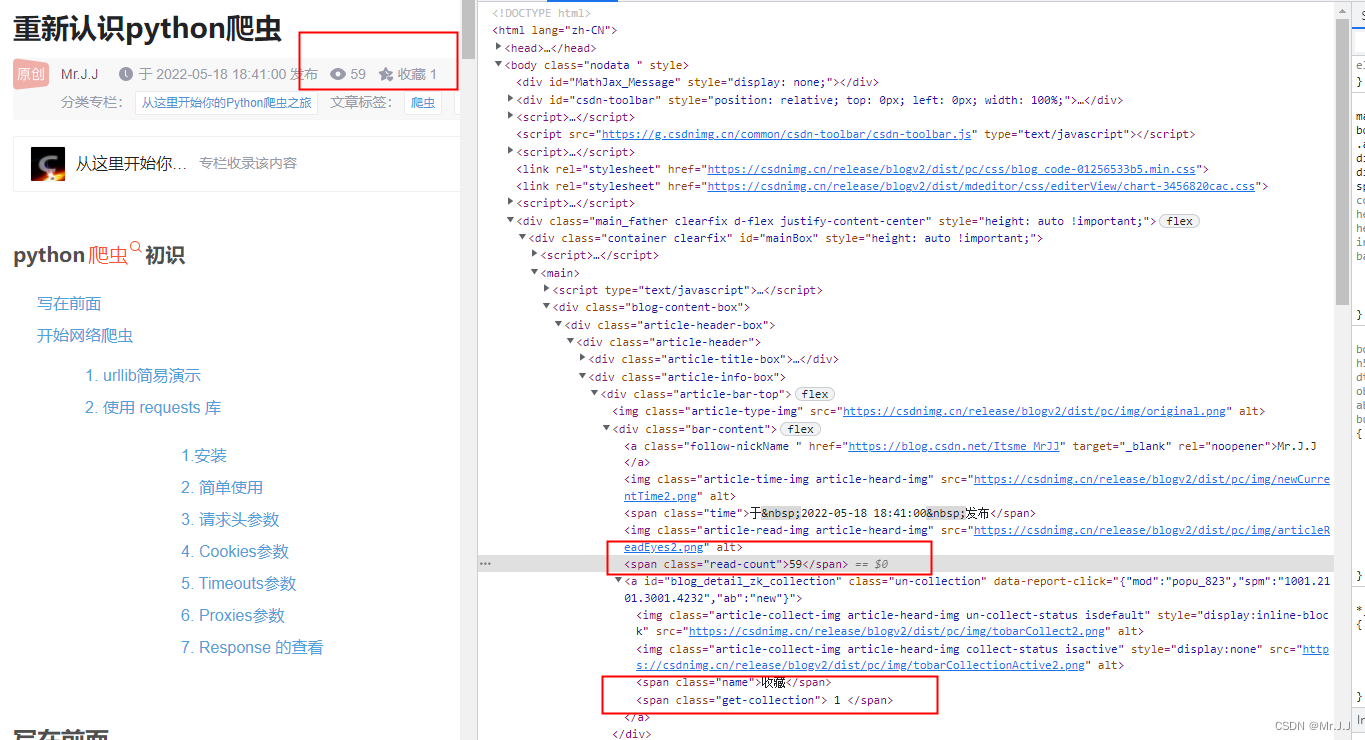Toggle the flex badge on bar-content div

[x=801, y=429]
